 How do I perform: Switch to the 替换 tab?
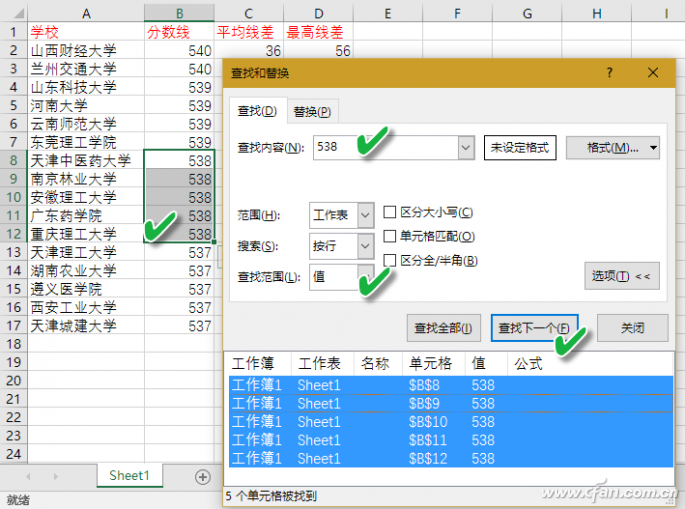coord(312,111)
